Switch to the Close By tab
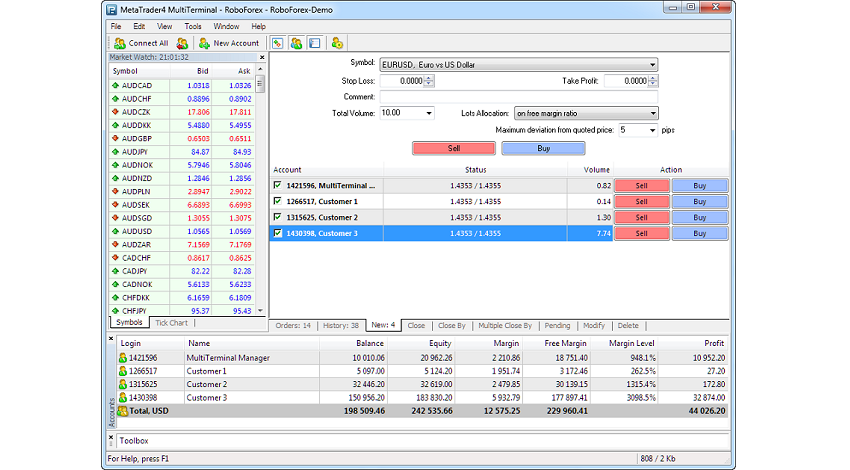850x470 pixels. [x=452, y=326]
